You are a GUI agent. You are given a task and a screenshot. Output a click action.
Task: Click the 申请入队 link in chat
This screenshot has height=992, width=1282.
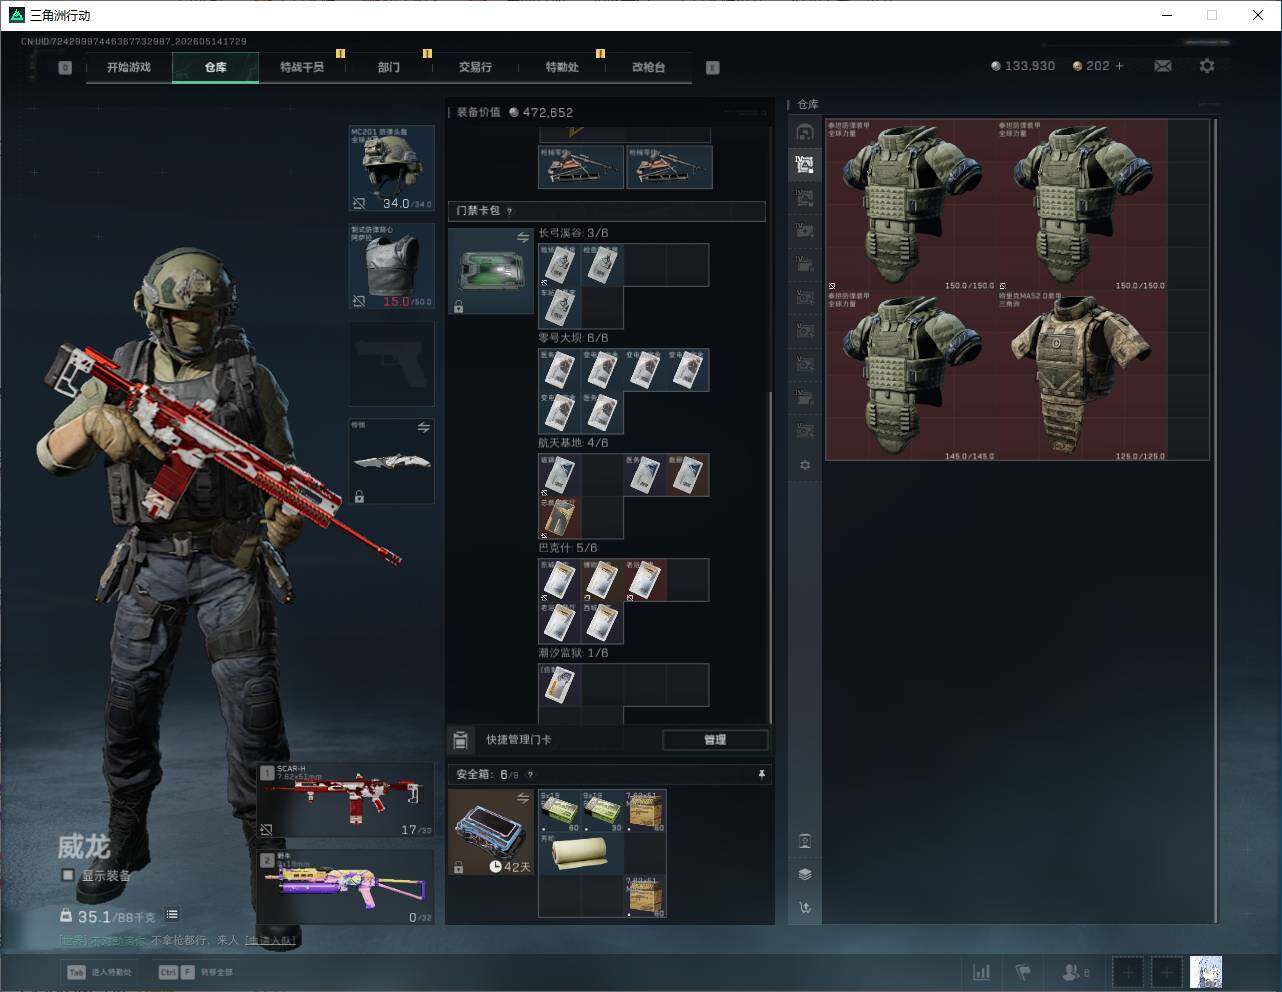click(x=270, y=940)
